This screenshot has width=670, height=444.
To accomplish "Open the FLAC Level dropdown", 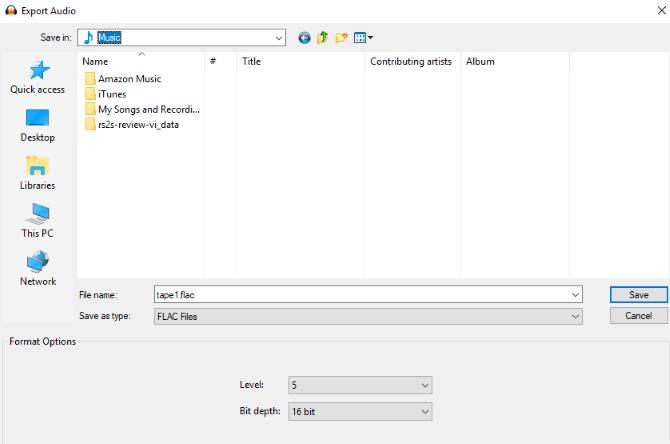I will click(x=425, y=385).
